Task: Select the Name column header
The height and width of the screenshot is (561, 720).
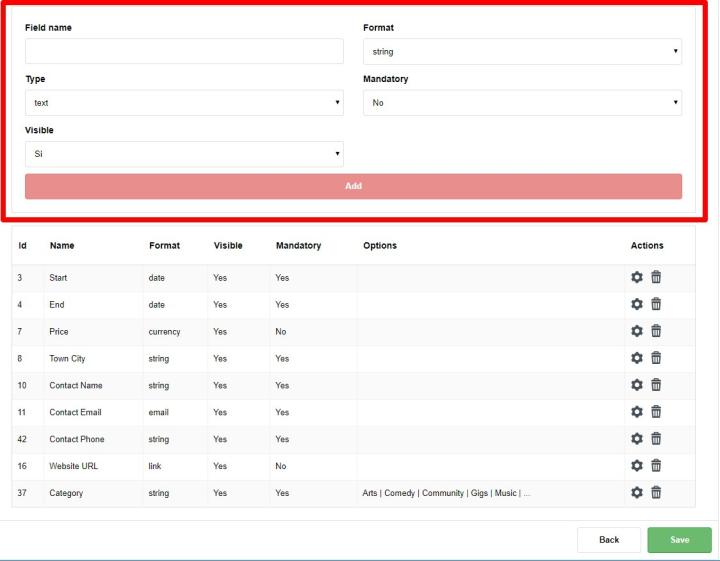Action: 62,246
